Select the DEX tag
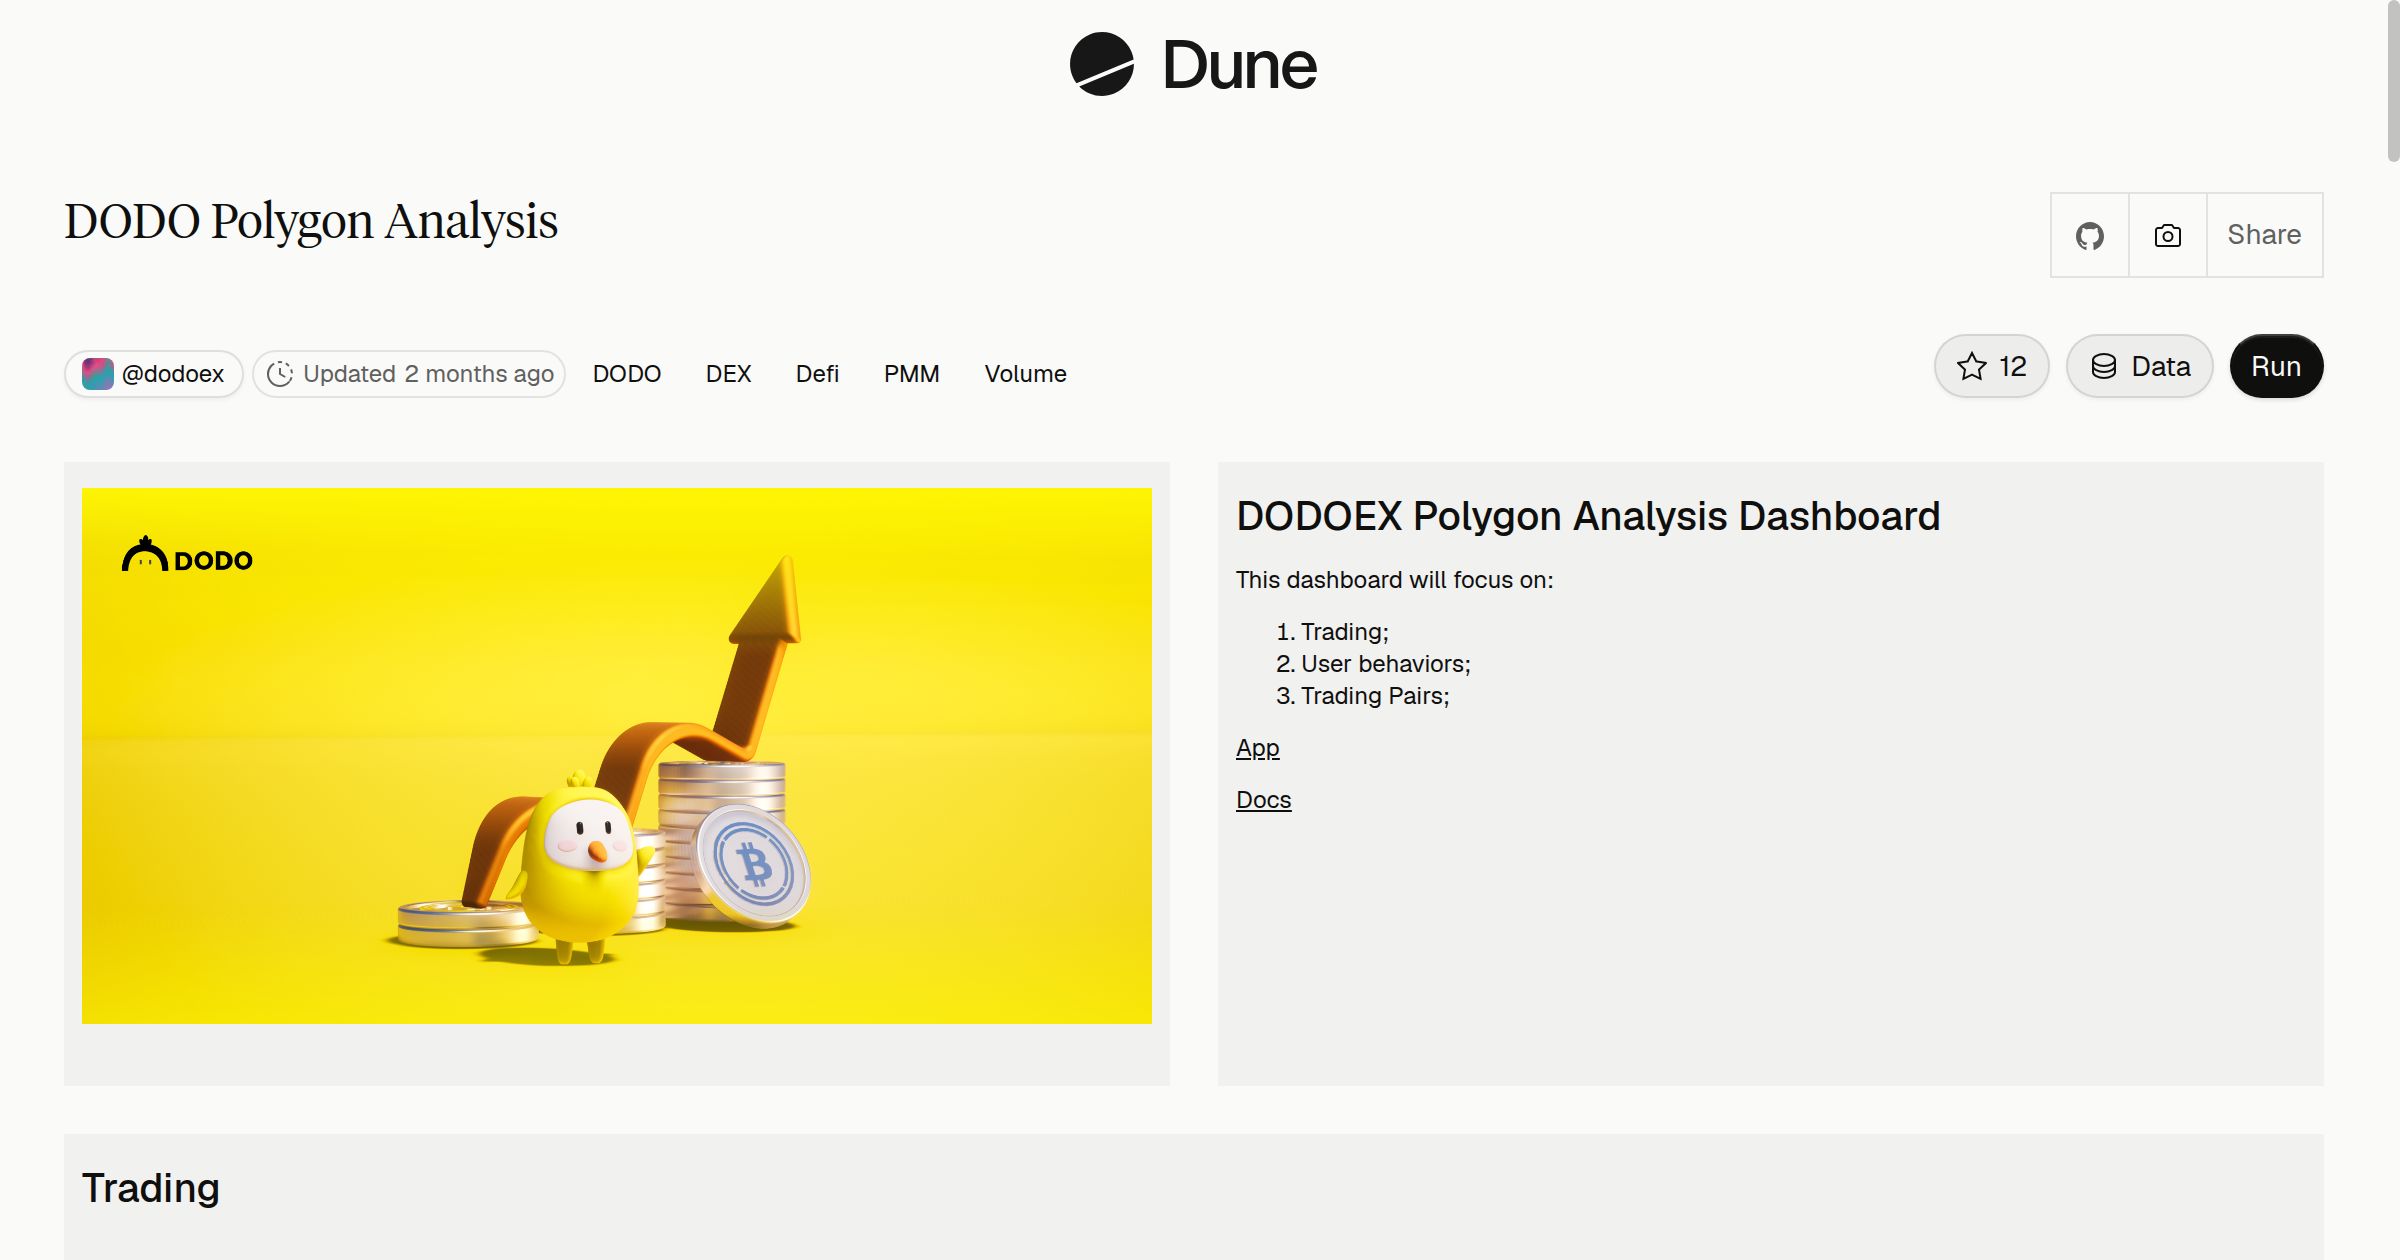The height and width of the screenshot is (1260, 2400). pos(728,373)
